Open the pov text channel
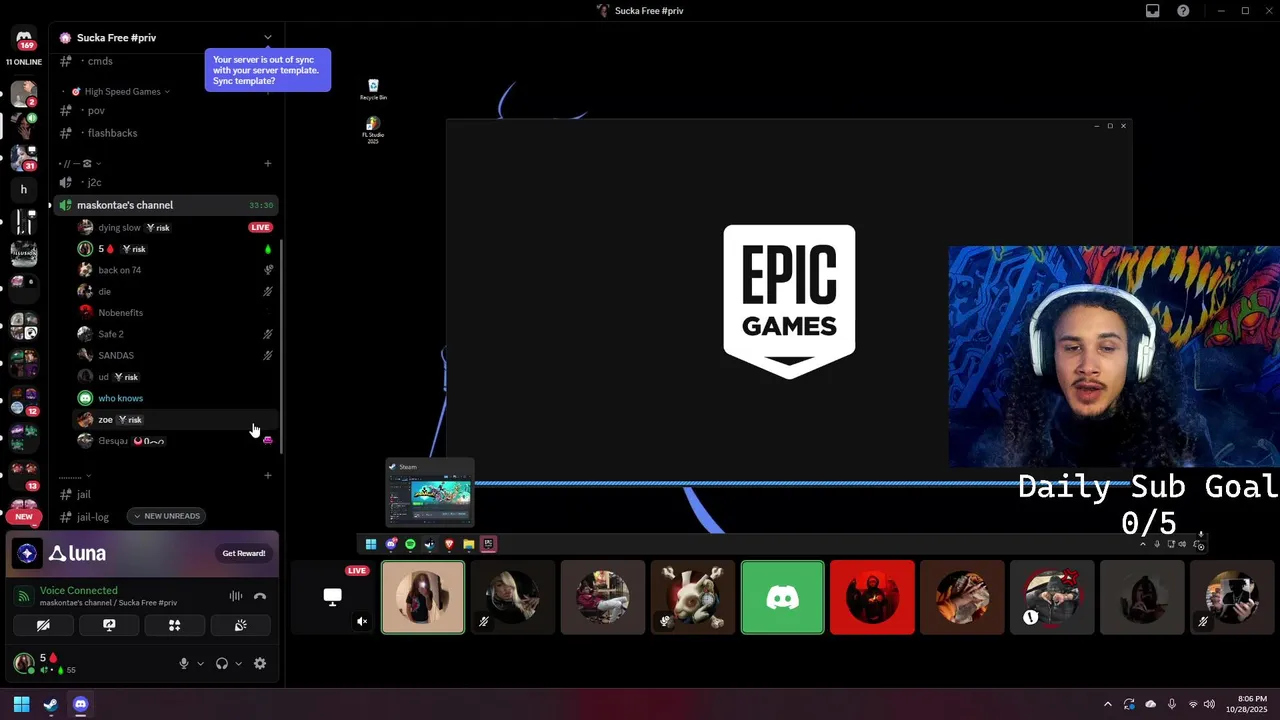 166,111
